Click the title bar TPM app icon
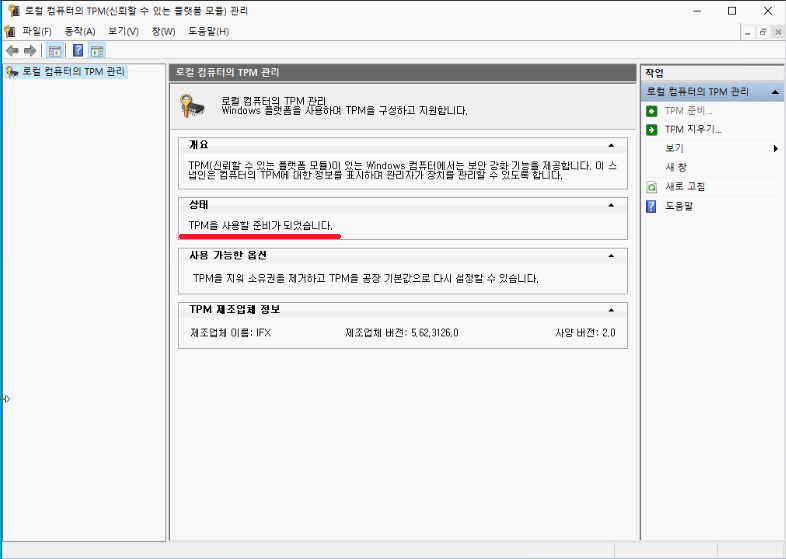786x559 pixels. pos(14,11)
